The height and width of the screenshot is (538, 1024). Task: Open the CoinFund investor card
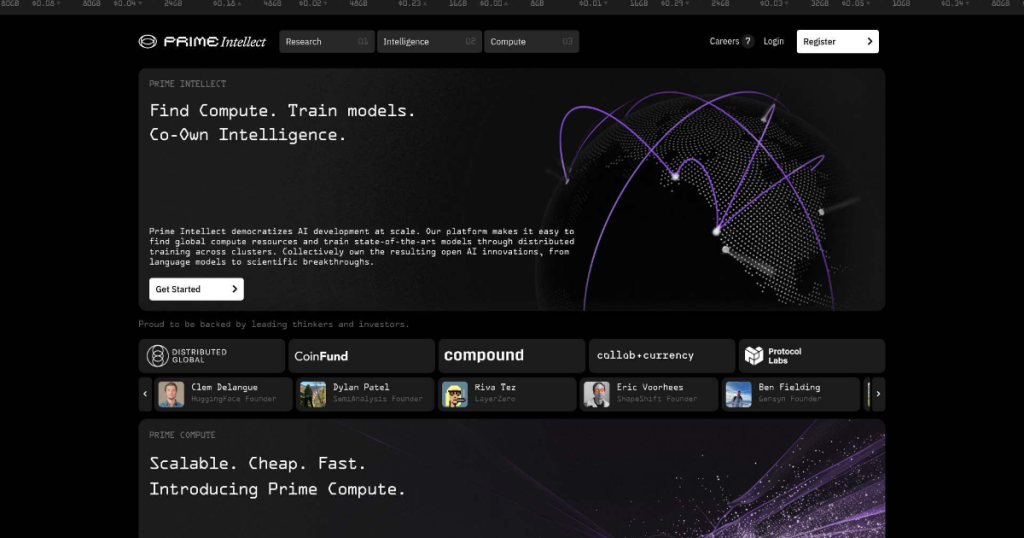361,356
